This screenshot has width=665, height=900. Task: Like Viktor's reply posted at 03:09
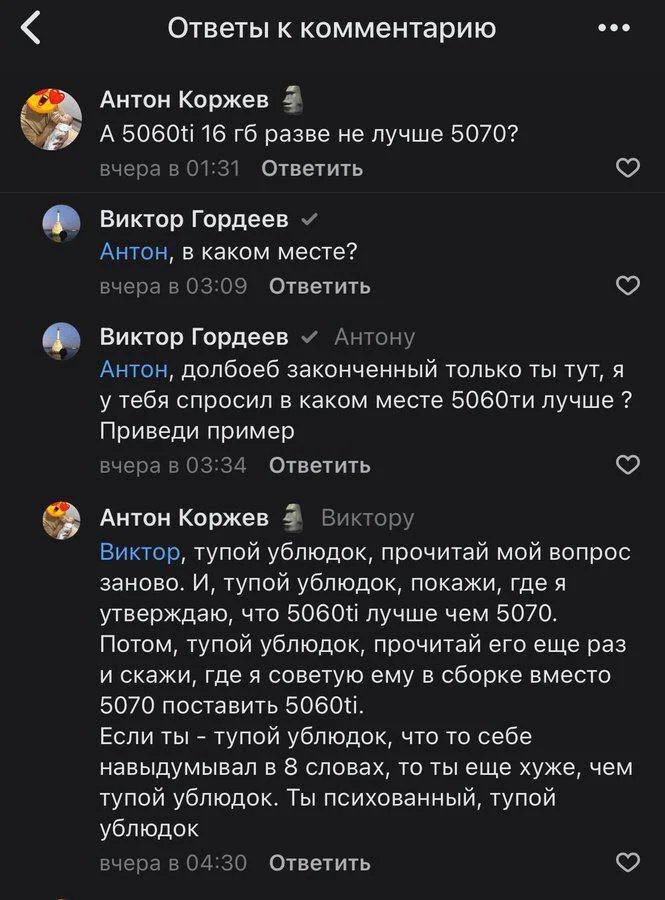tap(627, 286)
